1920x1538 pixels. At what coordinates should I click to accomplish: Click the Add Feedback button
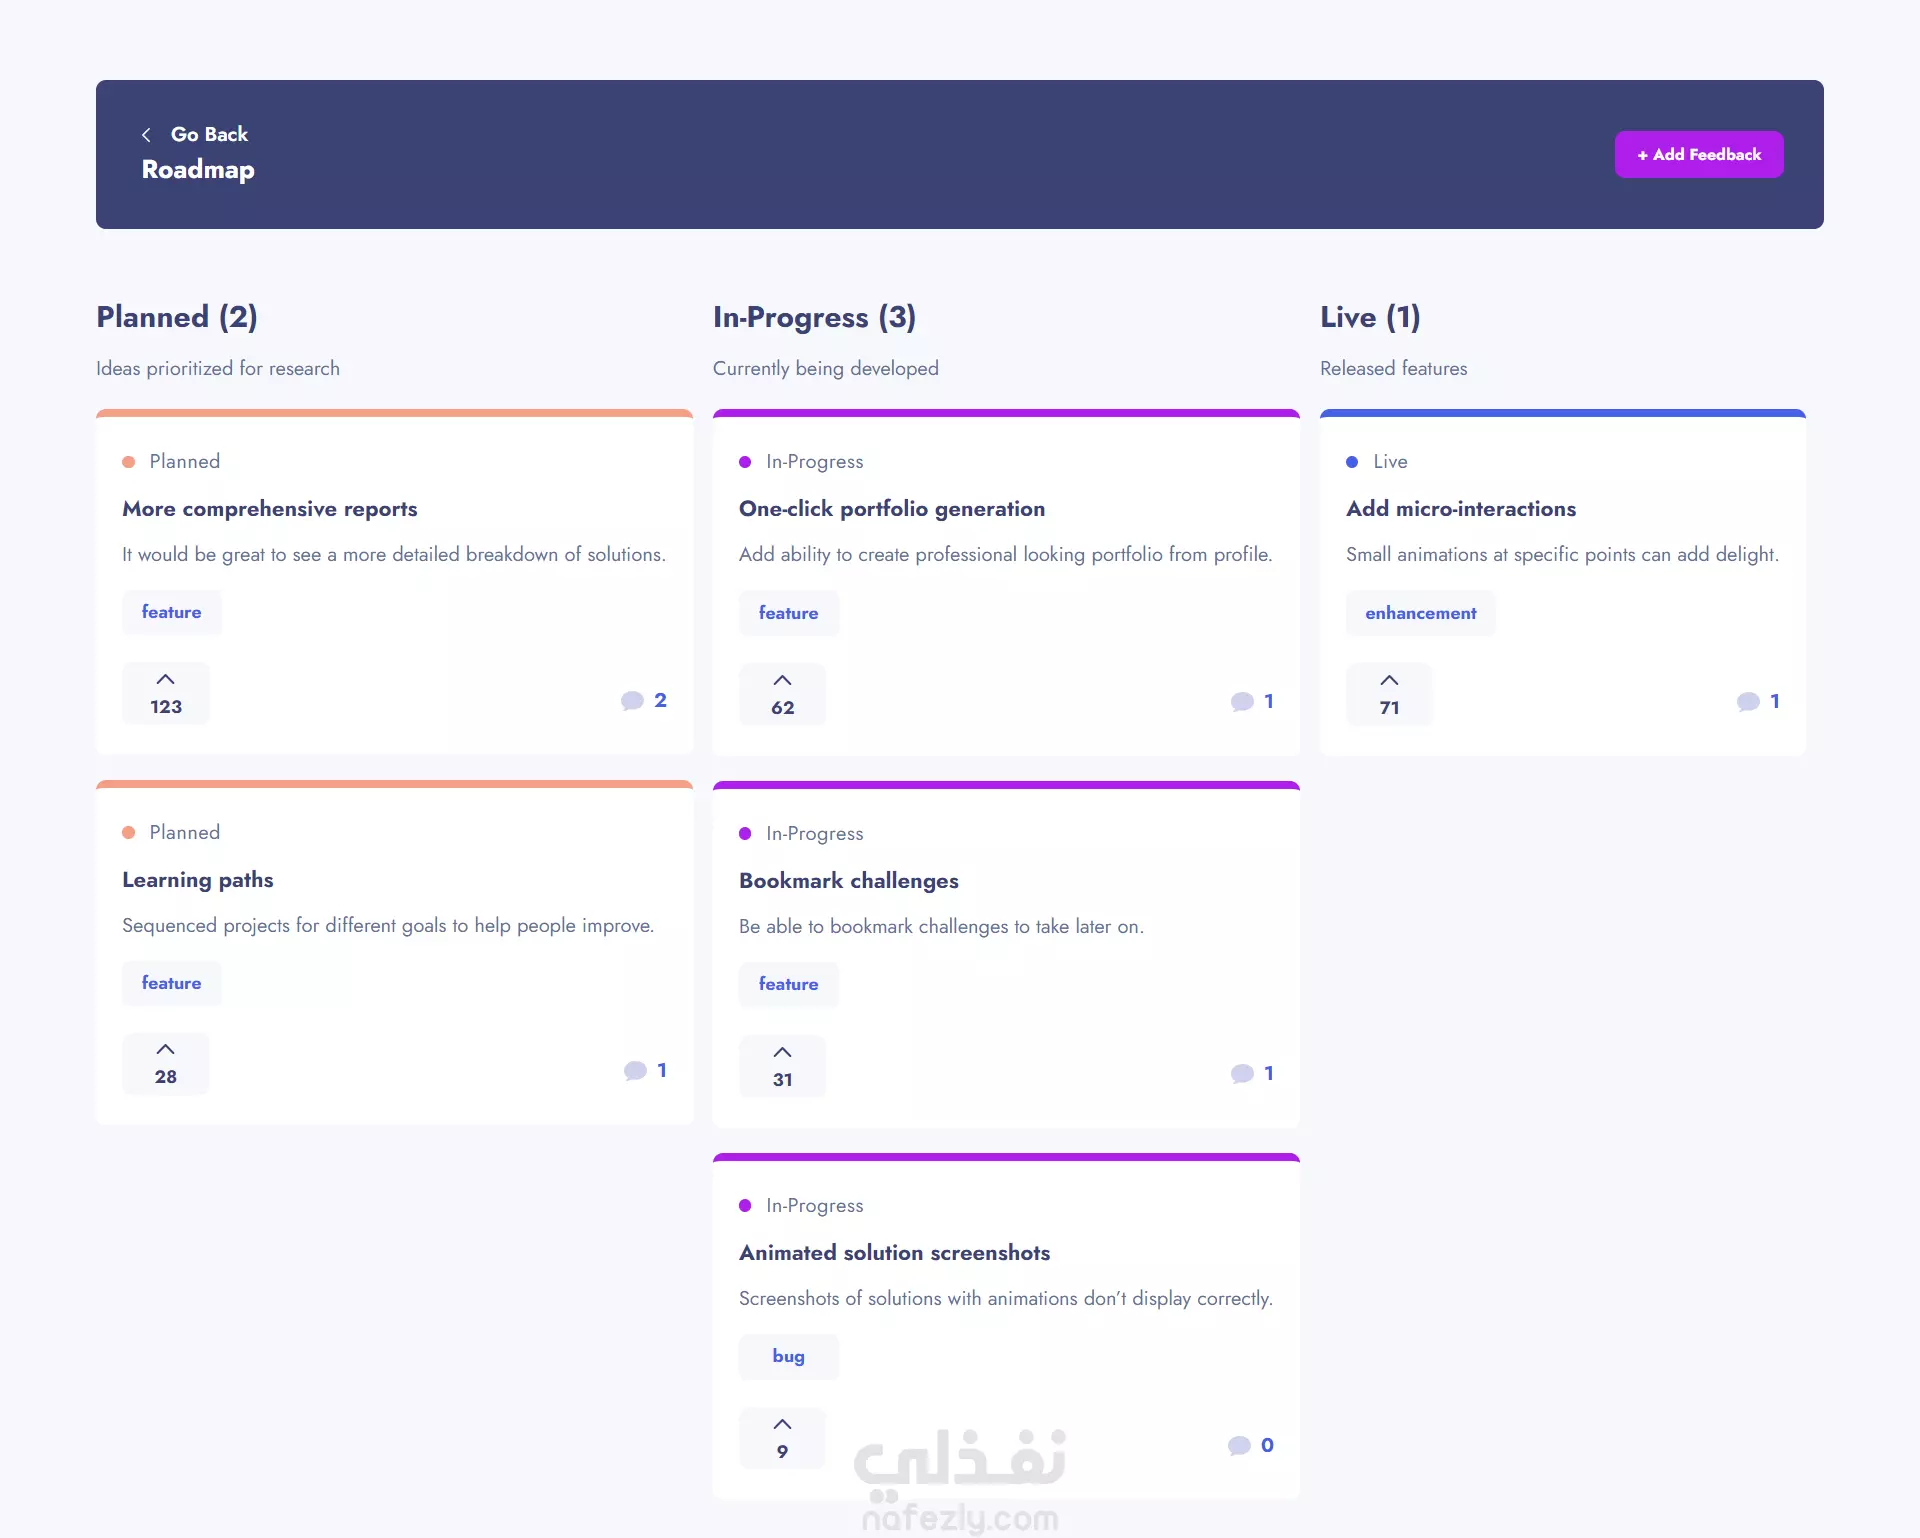tap(1699, 154)
